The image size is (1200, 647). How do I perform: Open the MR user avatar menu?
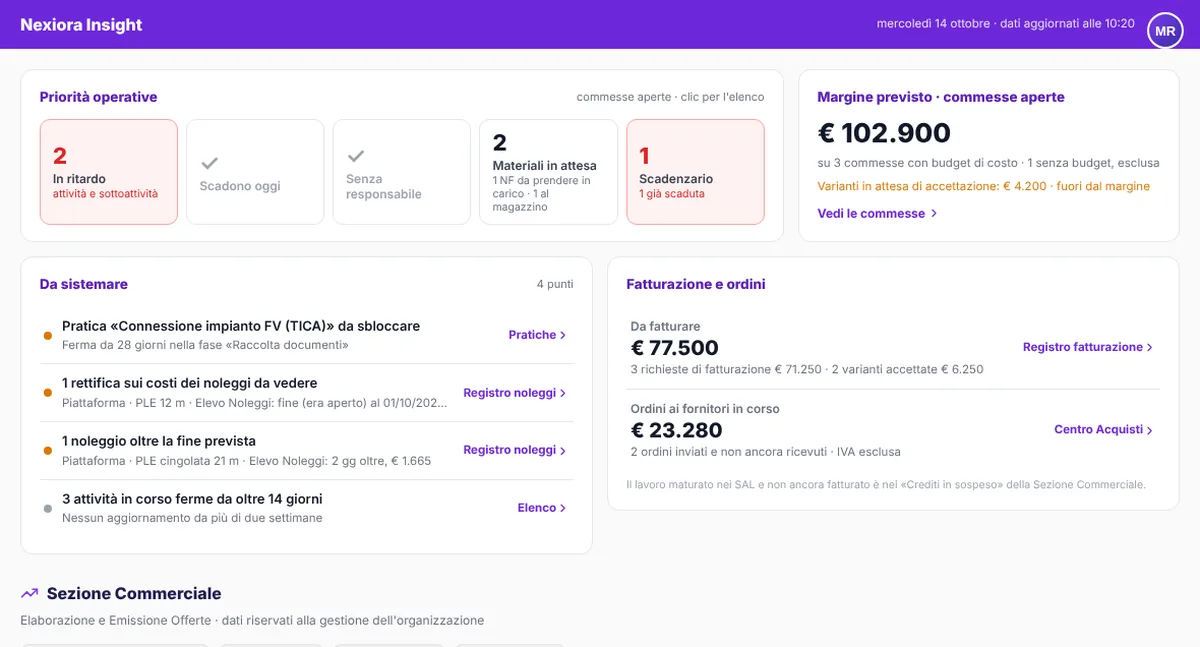coord(1165,31)
